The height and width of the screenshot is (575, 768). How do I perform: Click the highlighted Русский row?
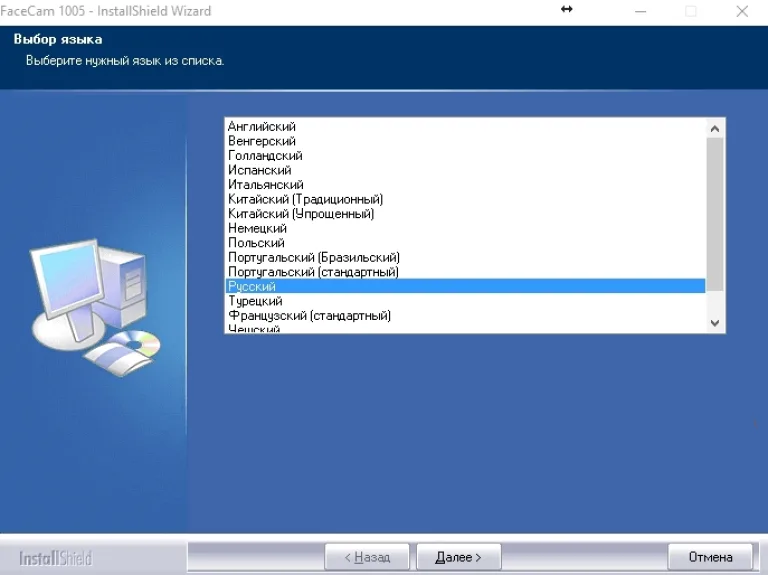point(465,286)
